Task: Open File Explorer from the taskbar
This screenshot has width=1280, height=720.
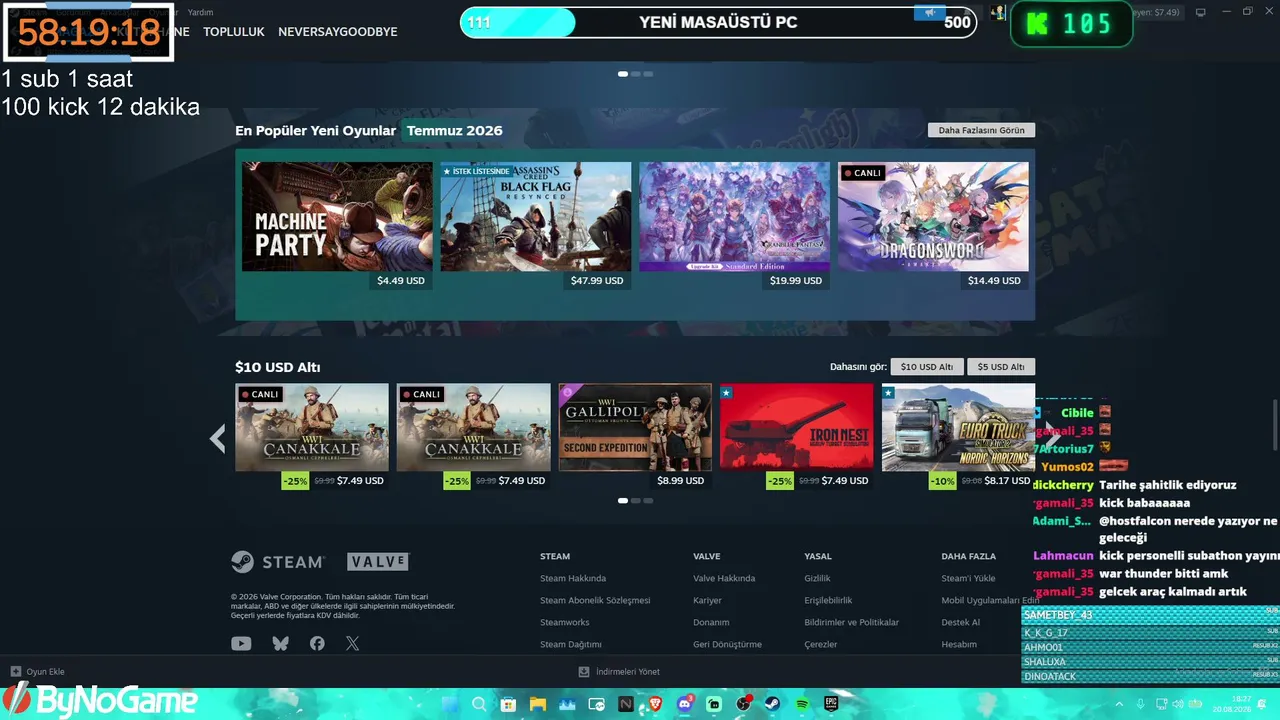Action: coord(538,704)
